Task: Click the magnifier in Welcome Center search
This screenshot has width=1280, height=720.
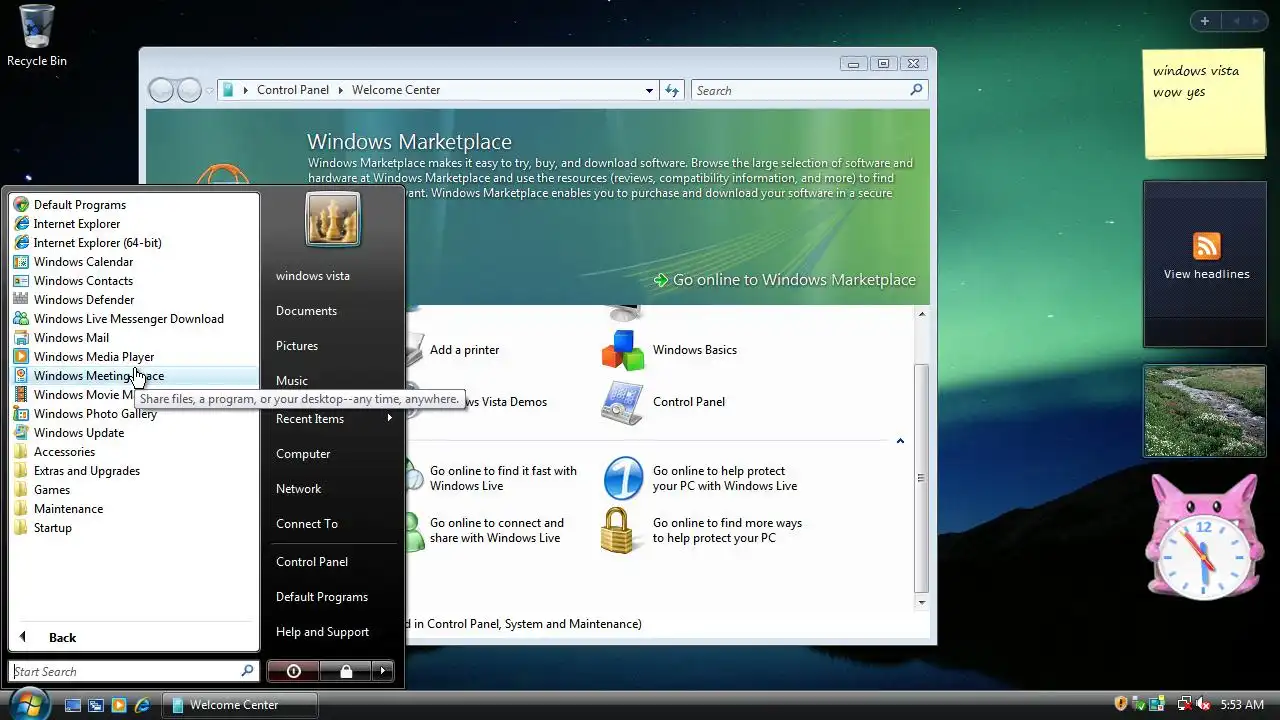Action: pyautogui.click(x=915, y=90)
